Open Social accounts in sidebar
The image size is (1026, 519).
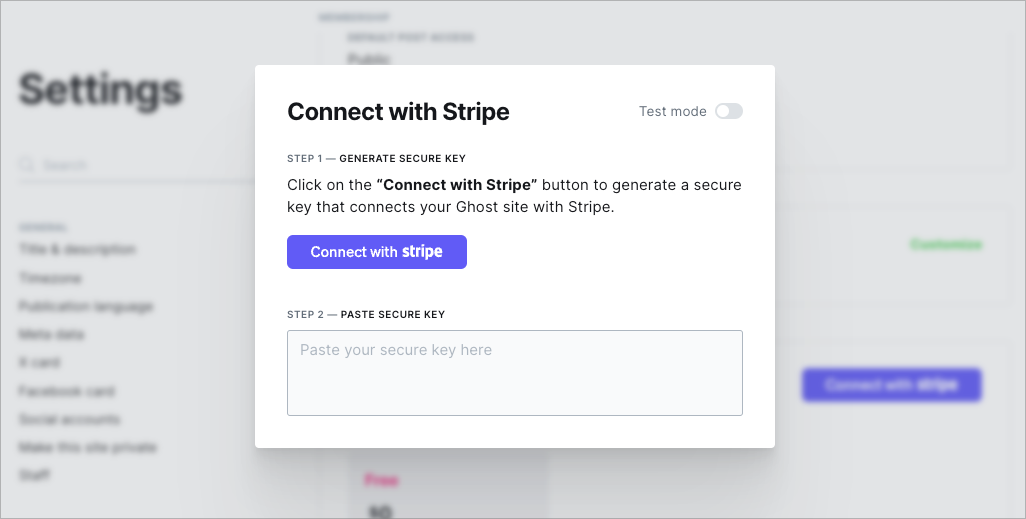pos(69,420)
